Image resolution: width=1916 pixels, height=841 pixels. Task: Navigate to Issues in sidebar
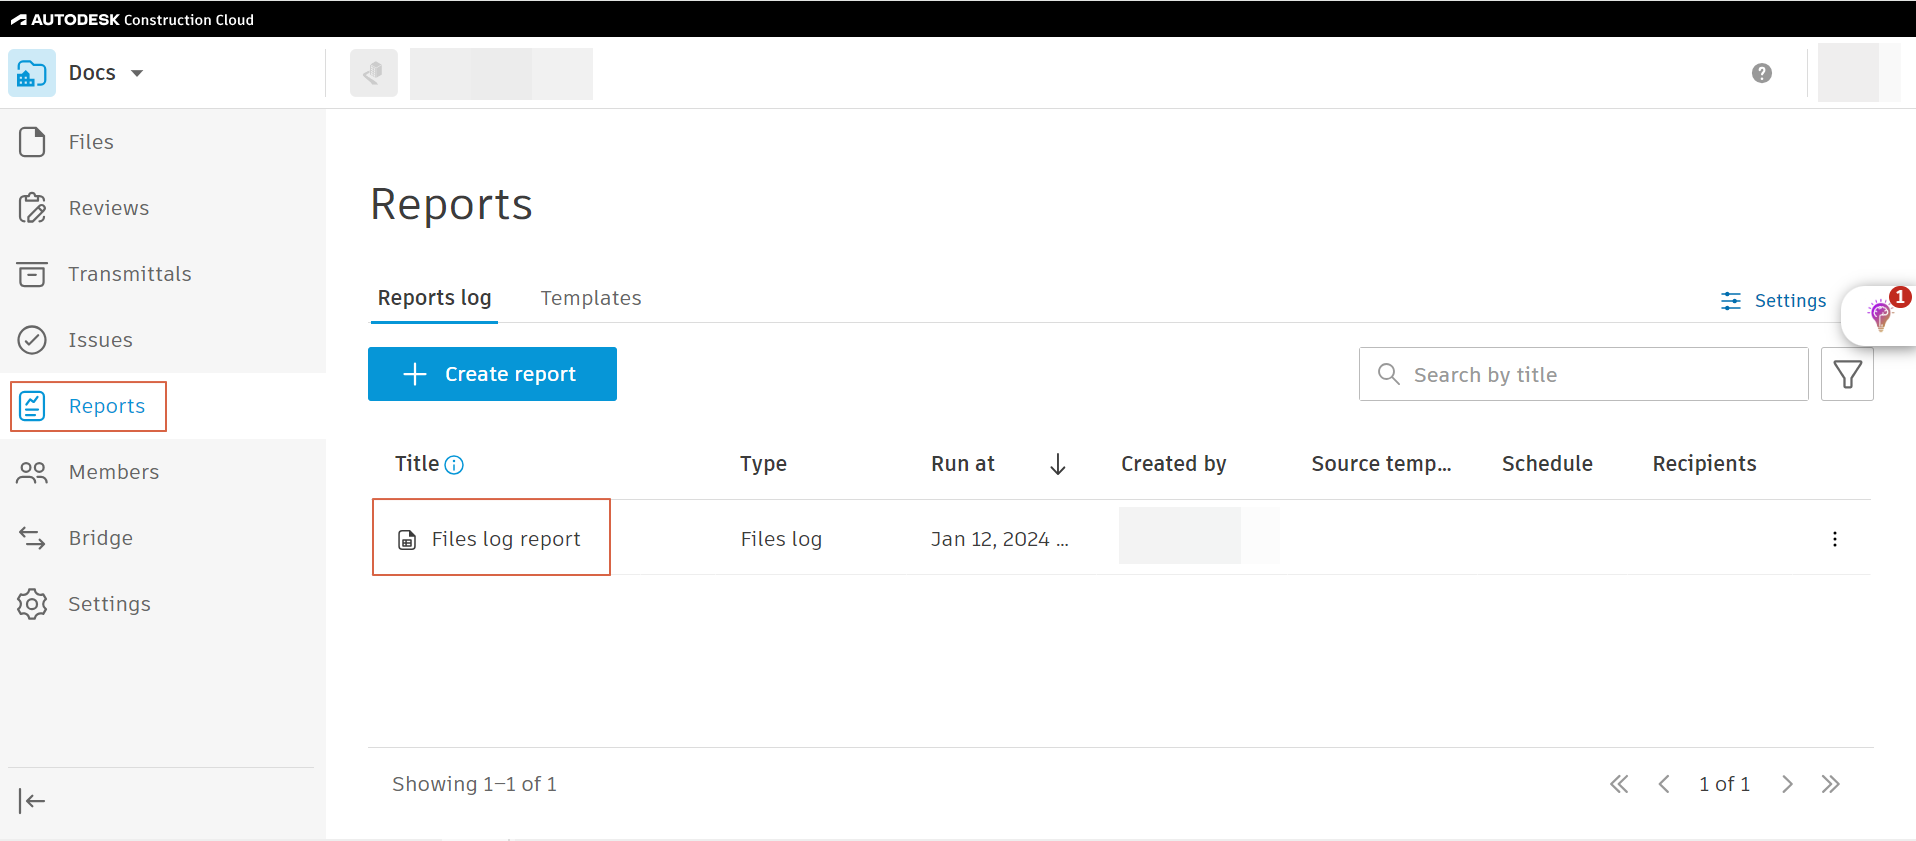pyautogui.click(x=100, y=340)
